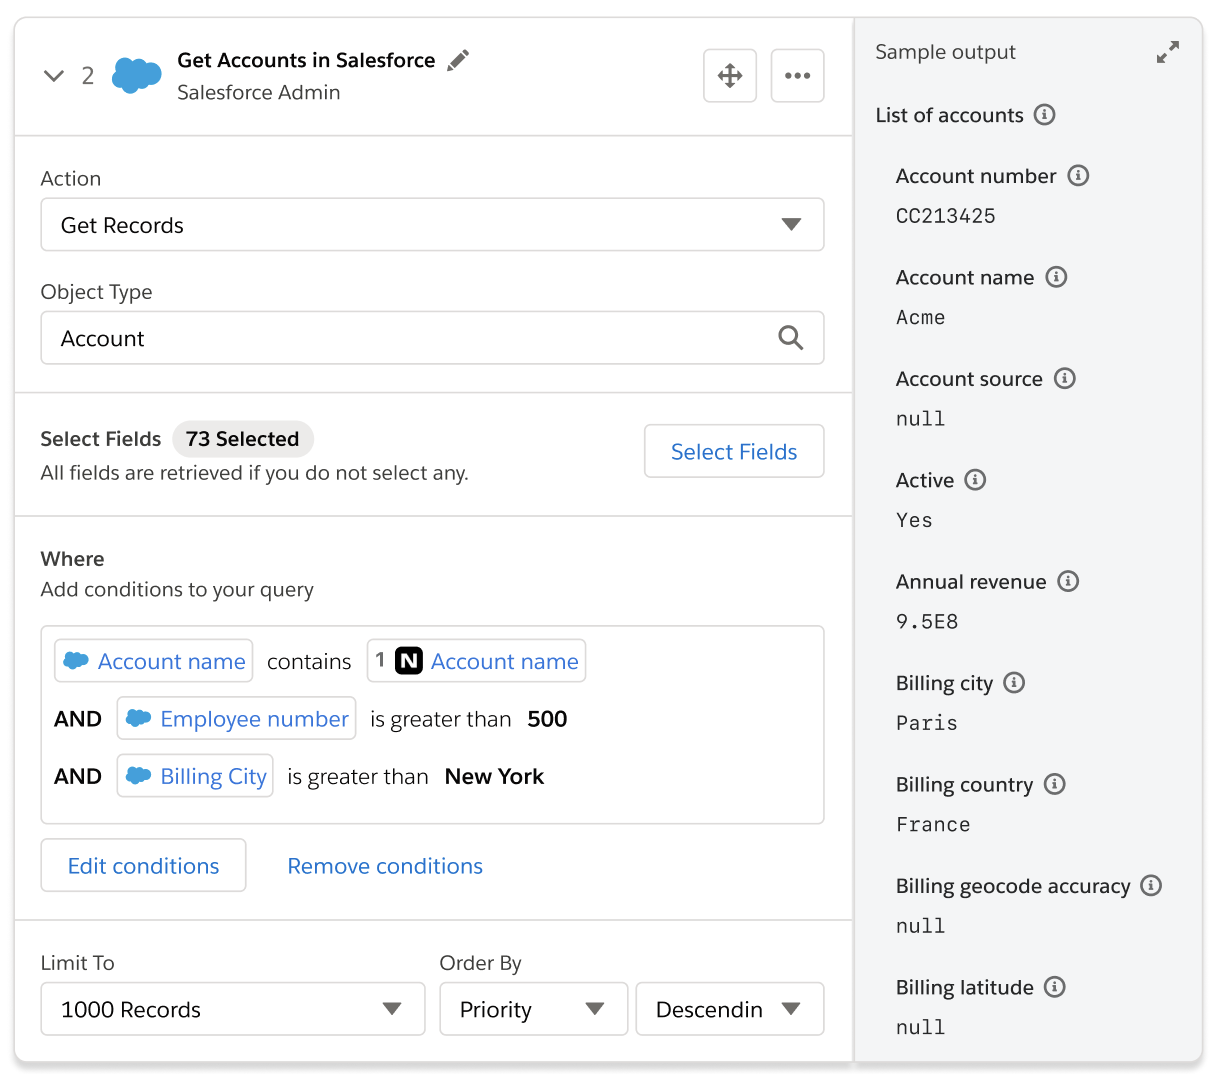Screen dimensions: 1222x1074
Task: Click the search icon in Object Type field
Action: click(x=791, y=338)
